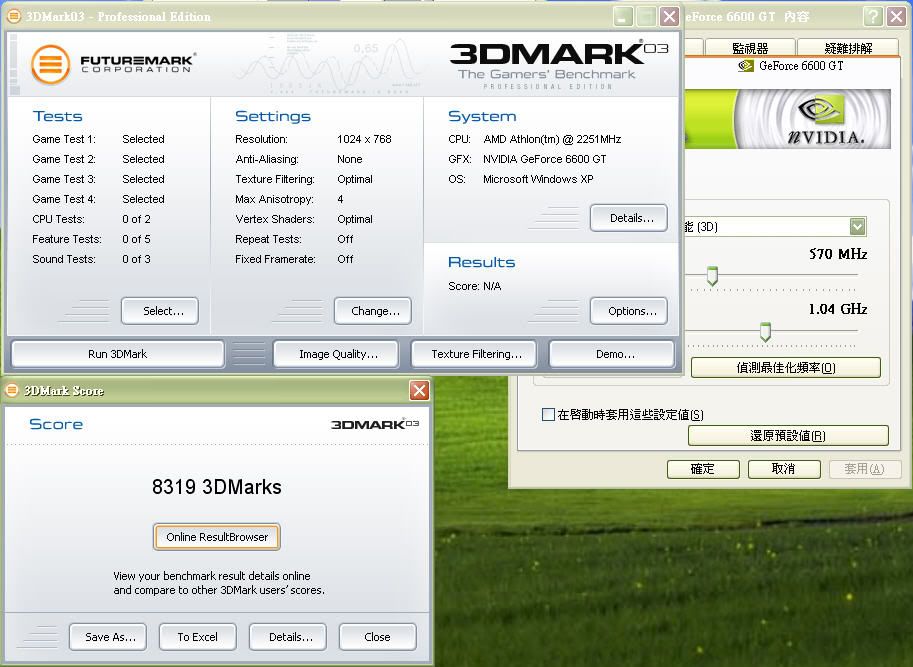
Task: Open the 3D performance mode dropdown
Action: point(857,226)
